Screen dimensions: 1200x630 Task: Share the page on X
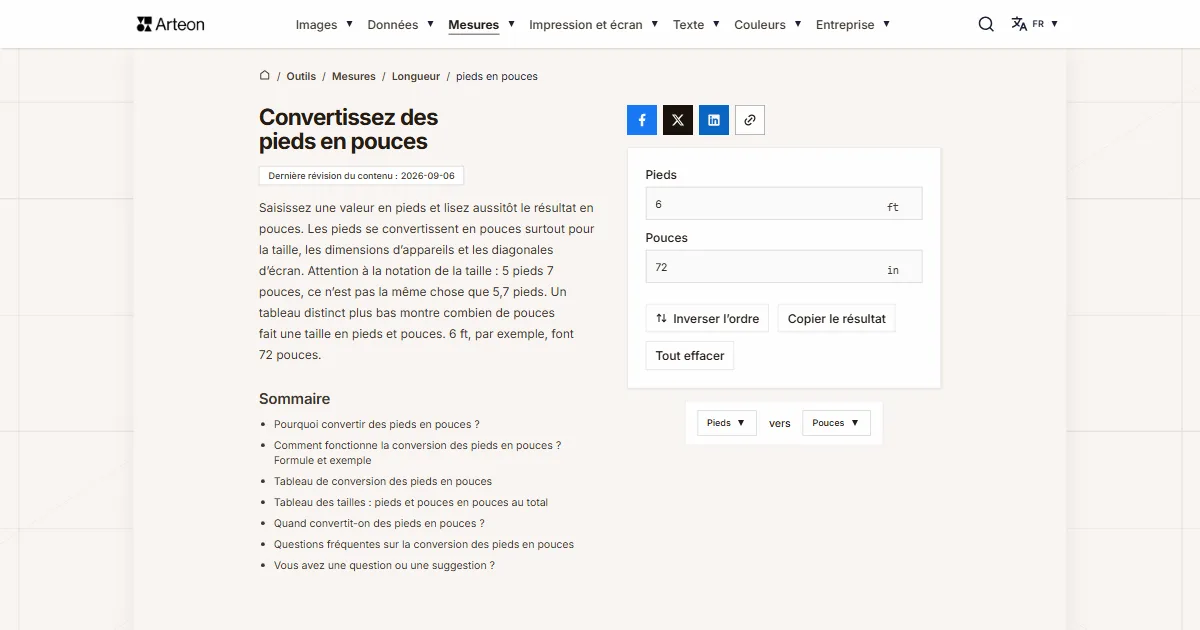tap(678, 120)
